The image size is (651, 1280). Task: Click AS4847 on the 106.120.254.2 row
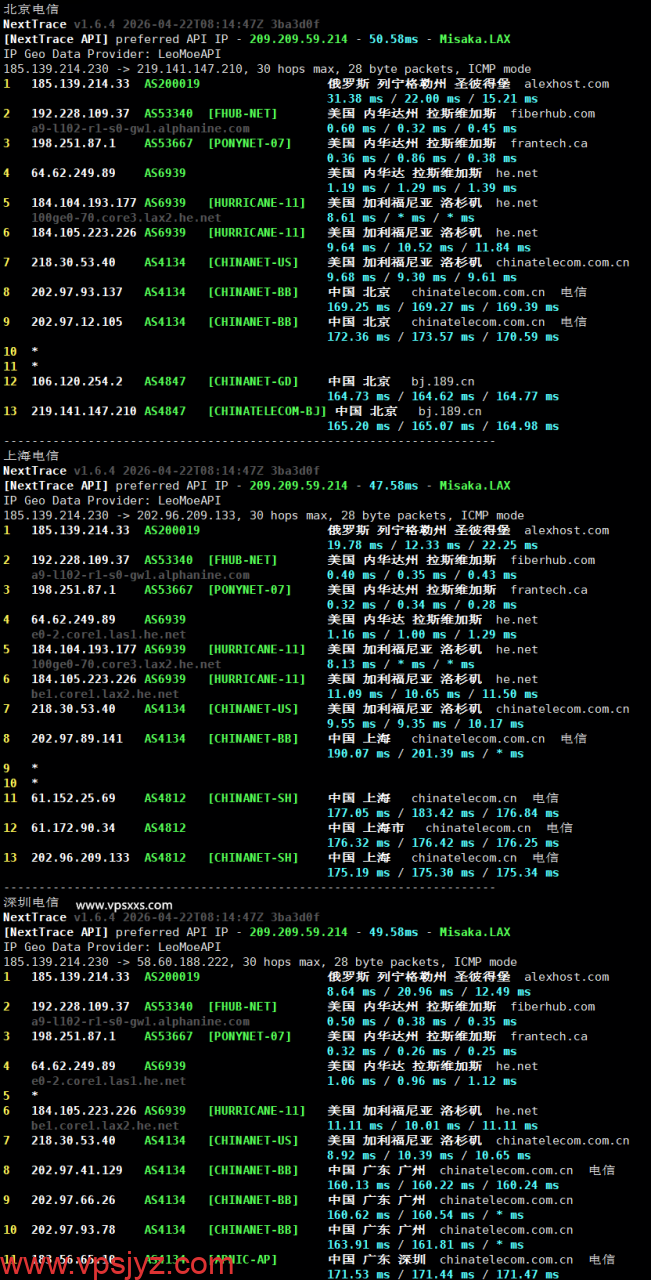coord(165,382)
